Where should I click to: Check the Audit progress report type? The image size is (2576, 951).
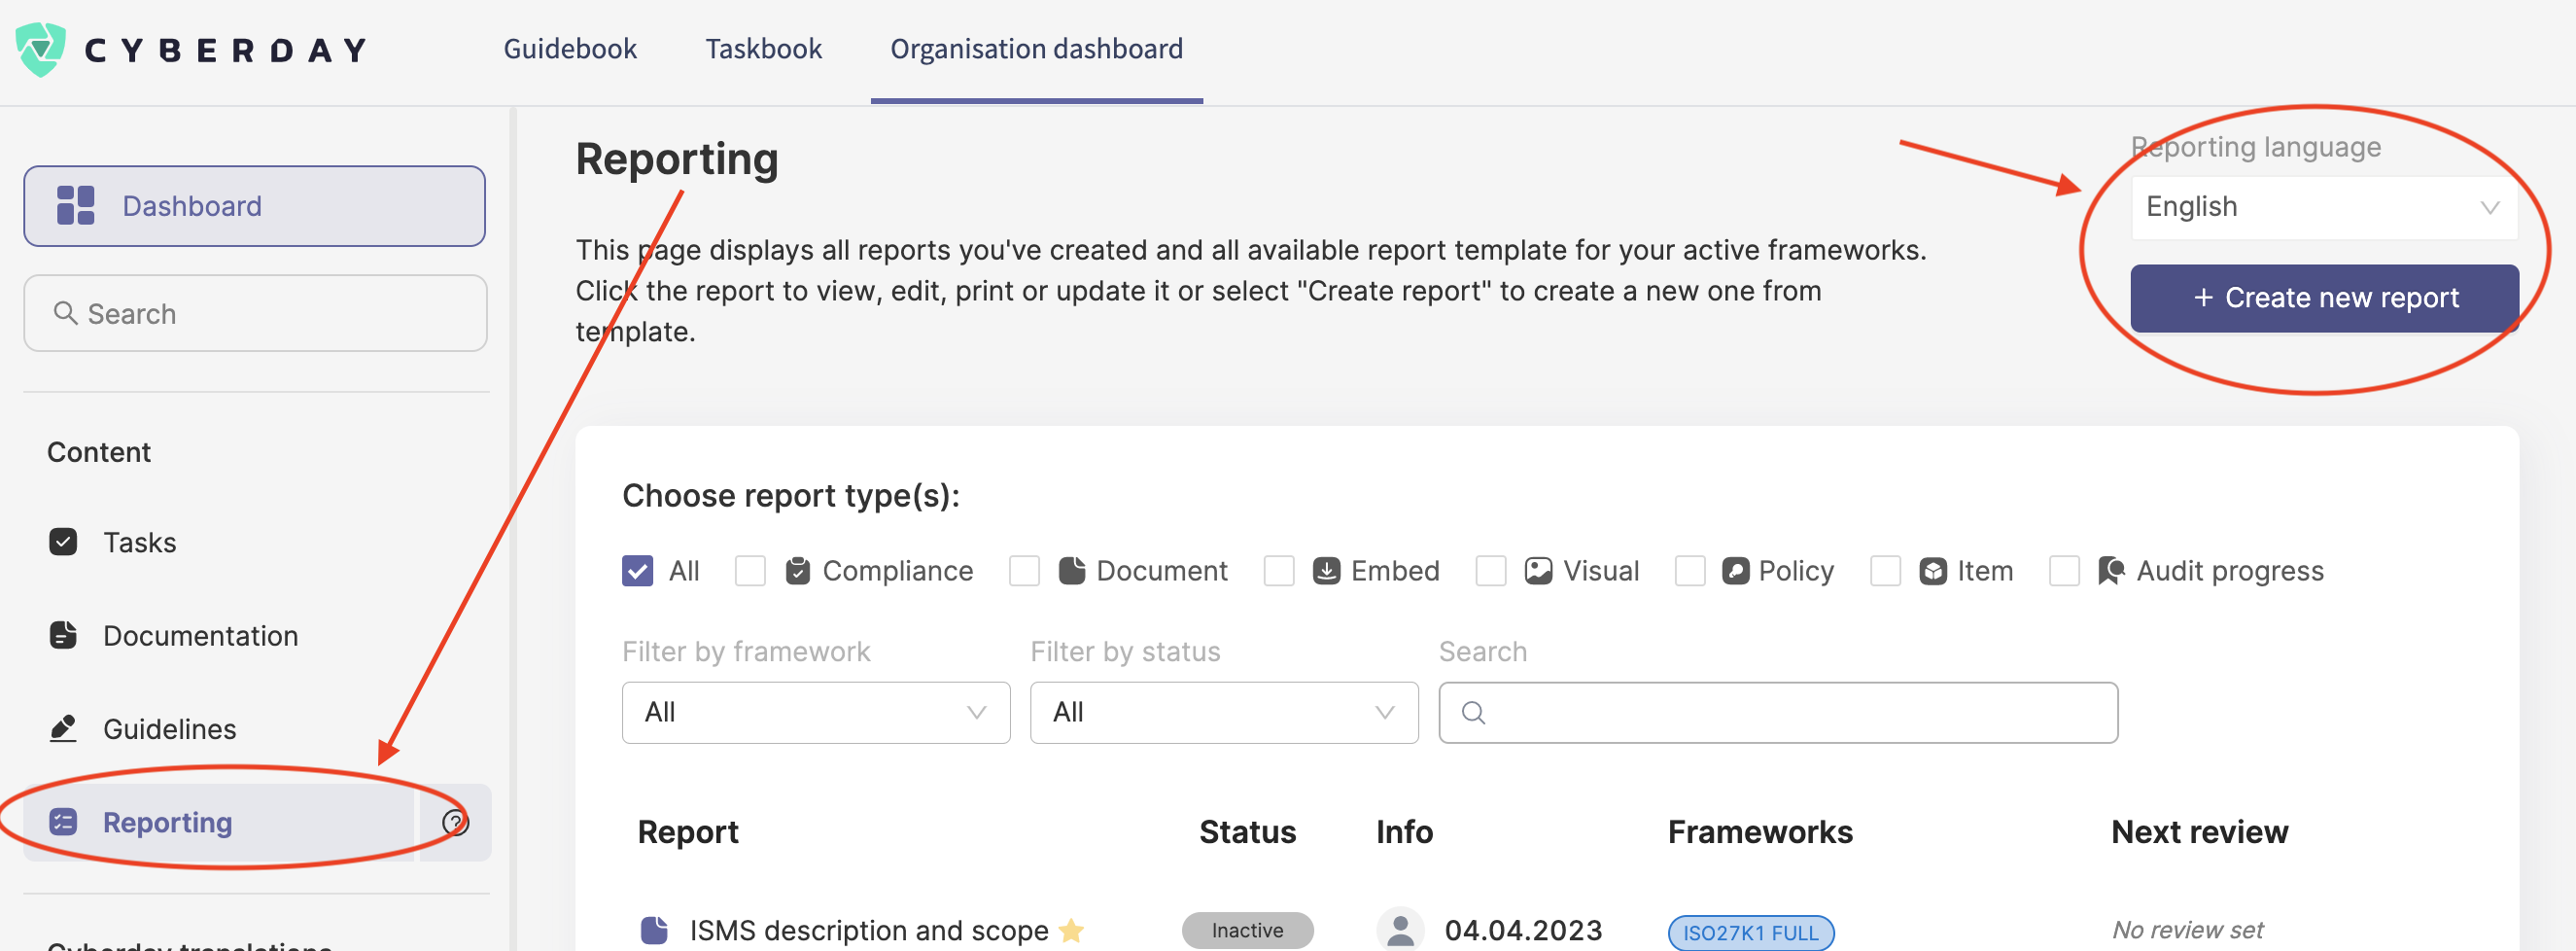point(2065,570)
